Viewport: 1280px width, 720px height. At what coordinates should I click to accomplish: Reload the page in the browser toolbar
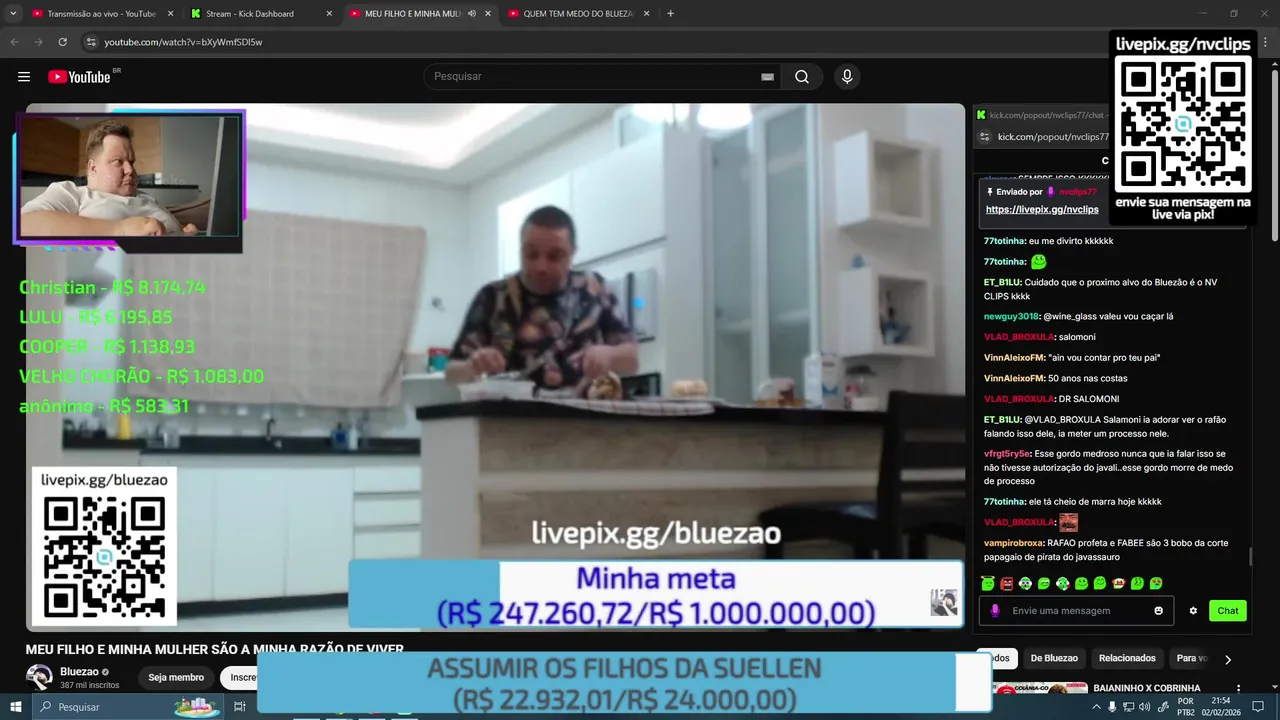click(x=62, y=42)
